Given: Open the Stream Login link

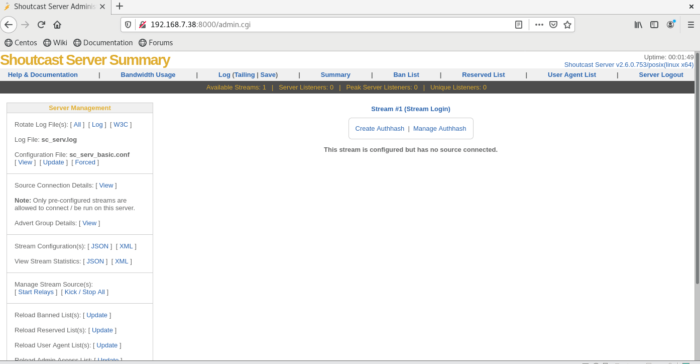Looking at the screenshot, I should [427, 109].
